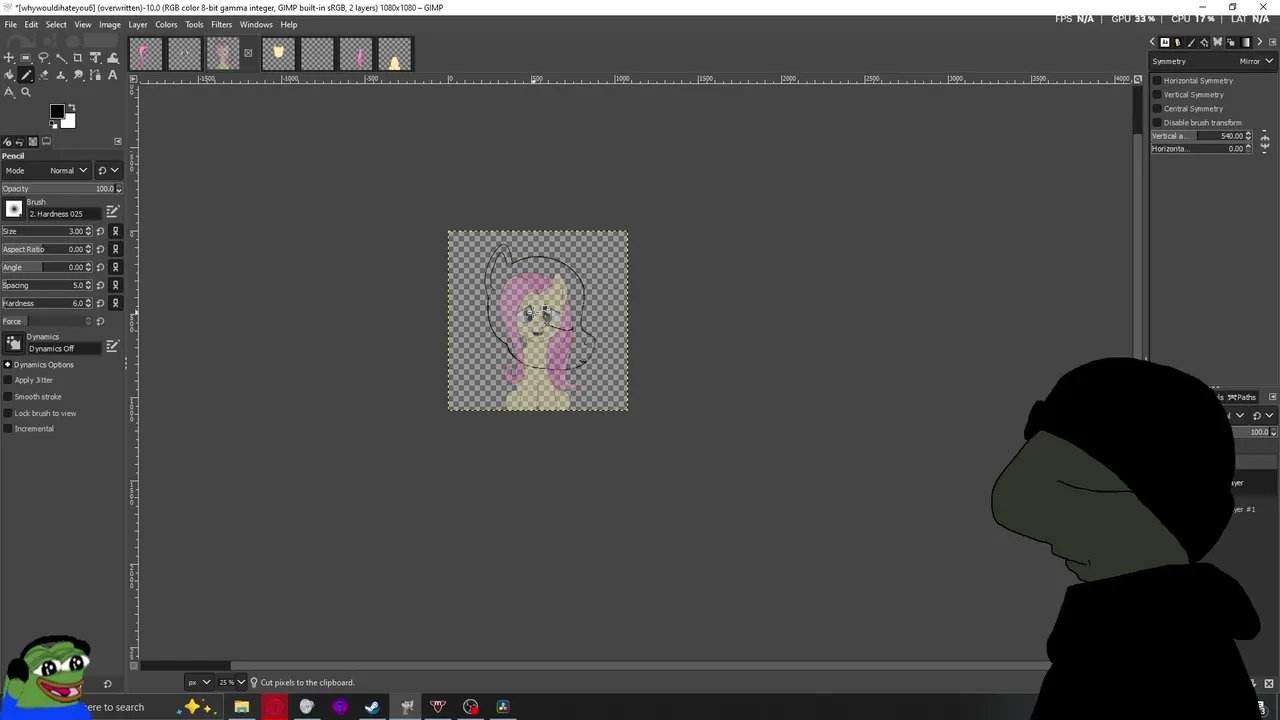Open the Select menu
The width and height of the screenshot is (1280, 720).
click(56, 24)
